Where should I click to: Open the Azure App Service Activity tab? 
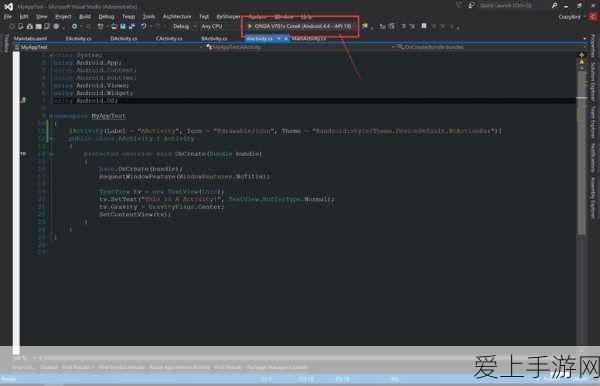[x=179, y=367]
